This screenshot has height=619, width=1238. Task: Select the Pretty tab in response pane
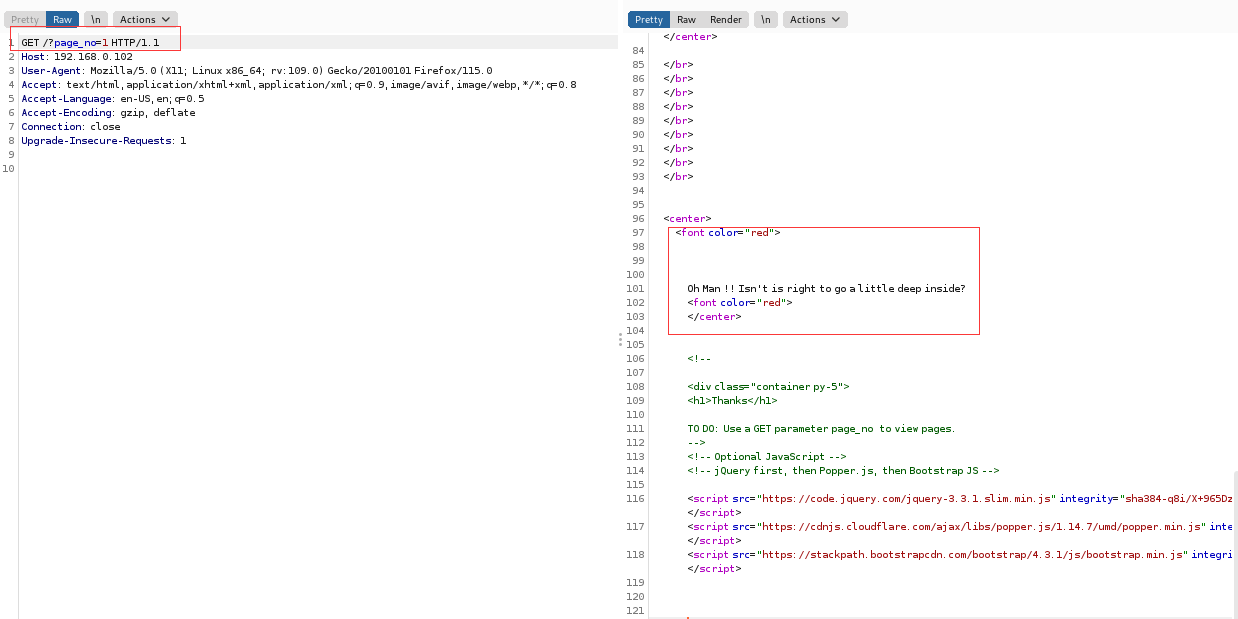pyautogui.click(x=648, y=19)
